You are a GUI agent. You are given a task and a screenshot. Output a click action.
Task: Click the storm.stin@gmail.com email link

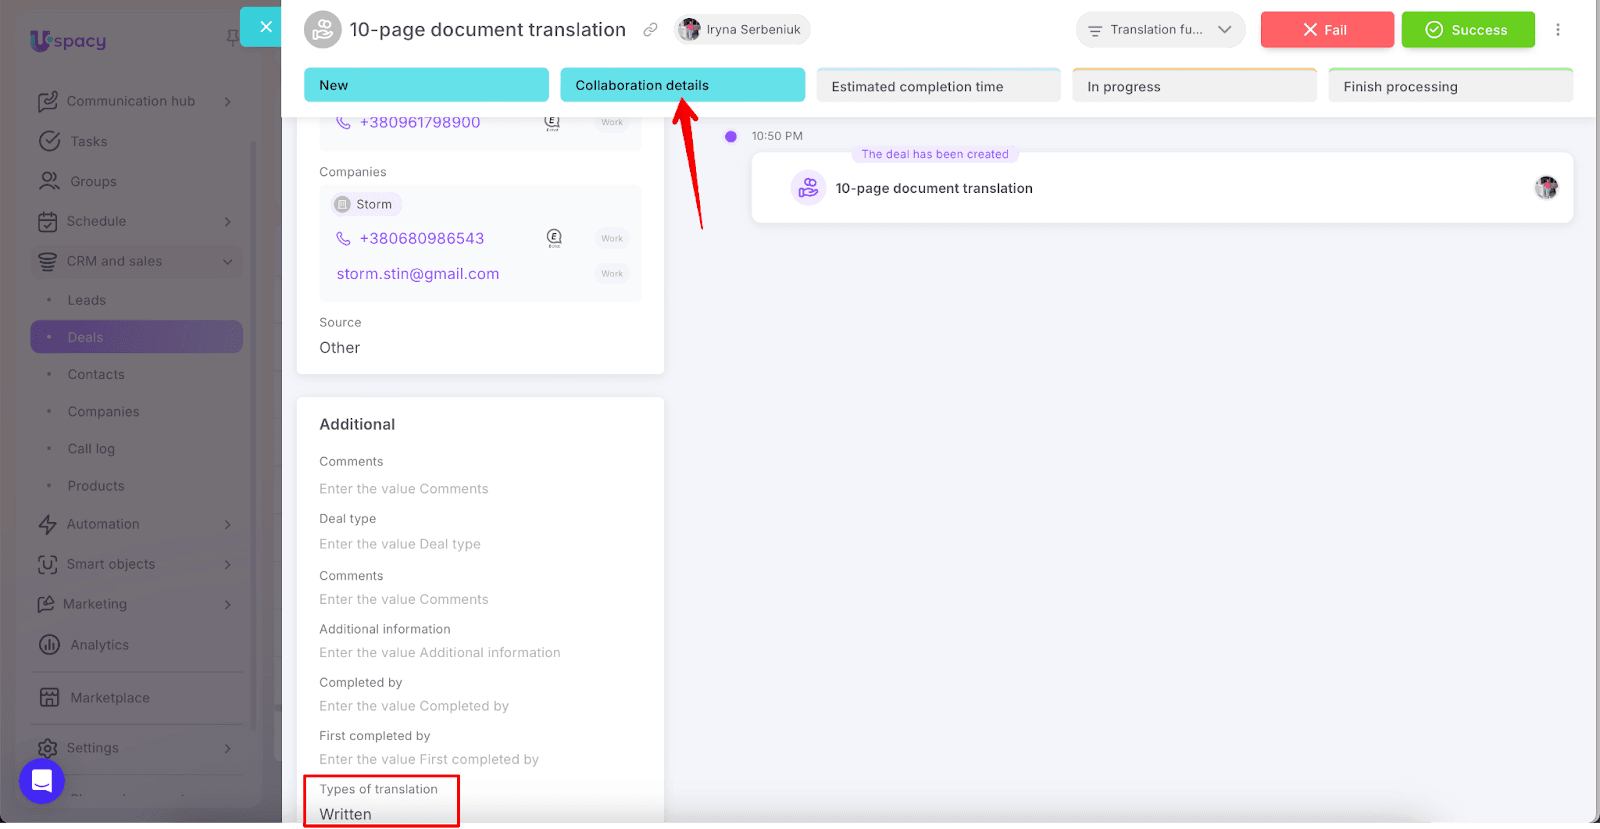point(418,274)
